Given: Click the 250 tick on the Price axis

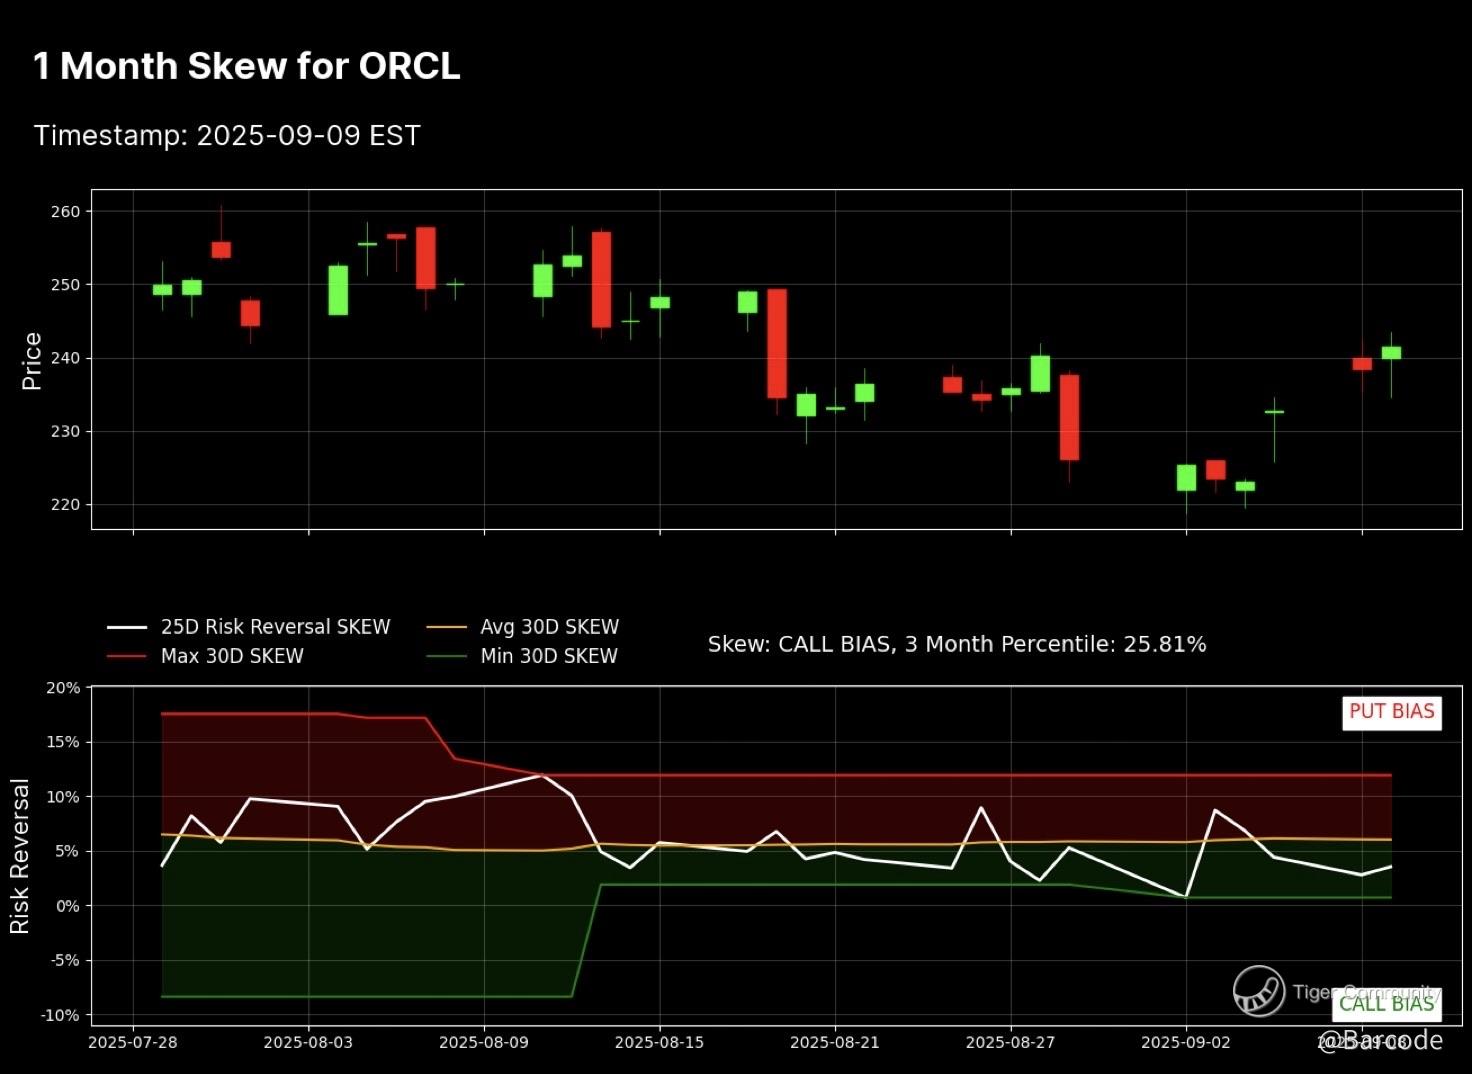Looking at the screenshot, I should [x=64, y=285].
